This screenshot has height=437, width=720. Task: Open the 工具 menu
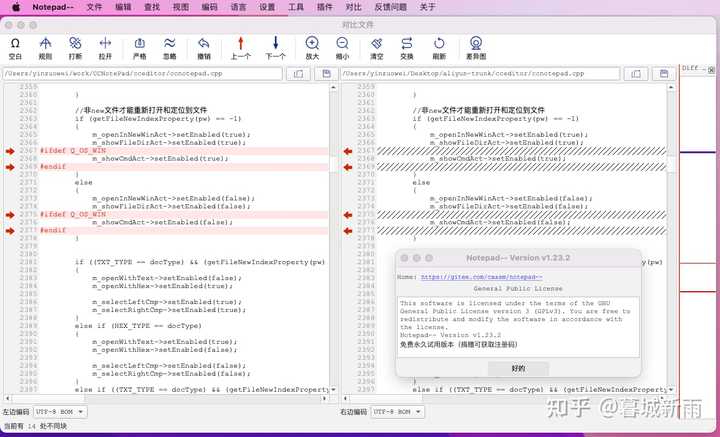(x=296, y=7)
